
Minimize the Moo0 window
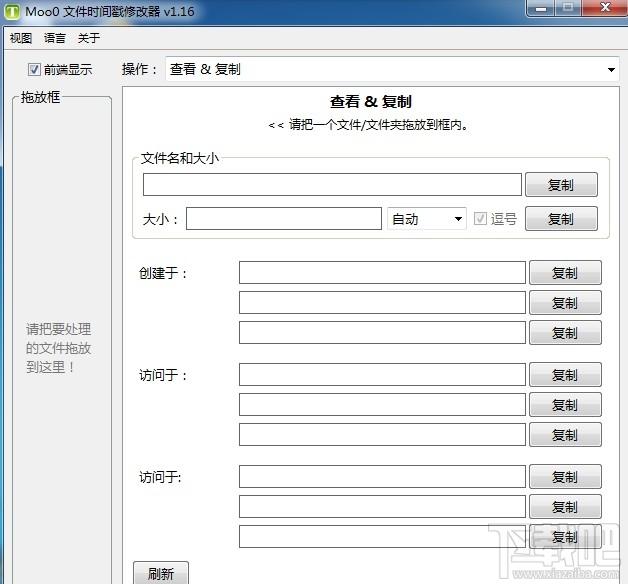(x=541, y=8)
